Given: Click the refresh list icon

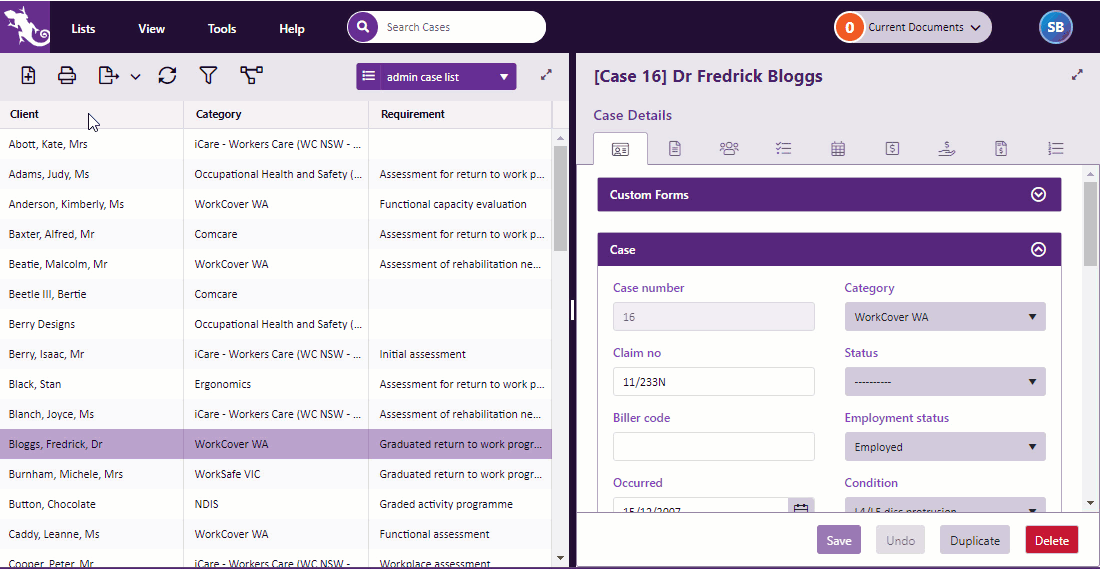Looking at the screenshot, I should pyautogui.click(x=167, y=75).
